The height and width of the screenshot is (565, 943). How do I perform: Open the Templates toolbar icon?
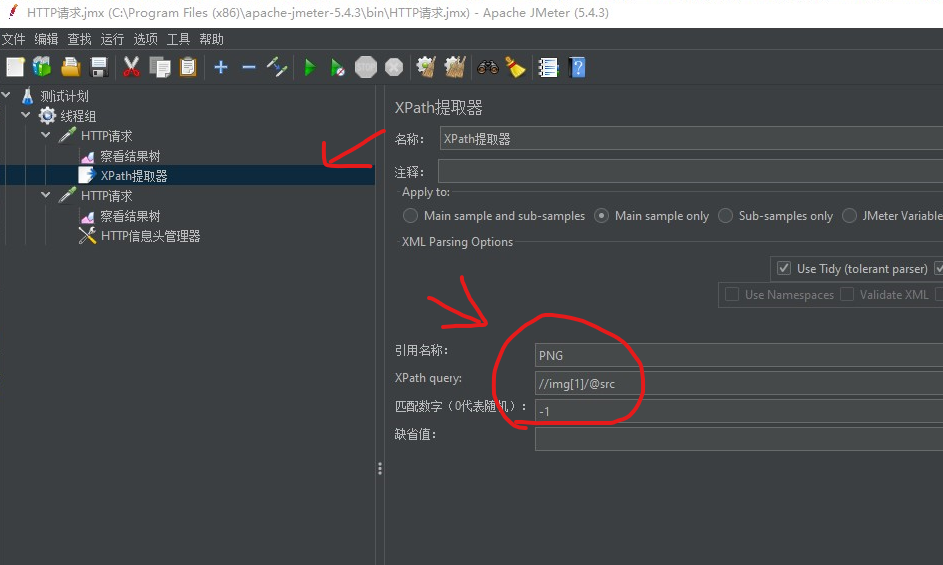[x=42, y=67]
